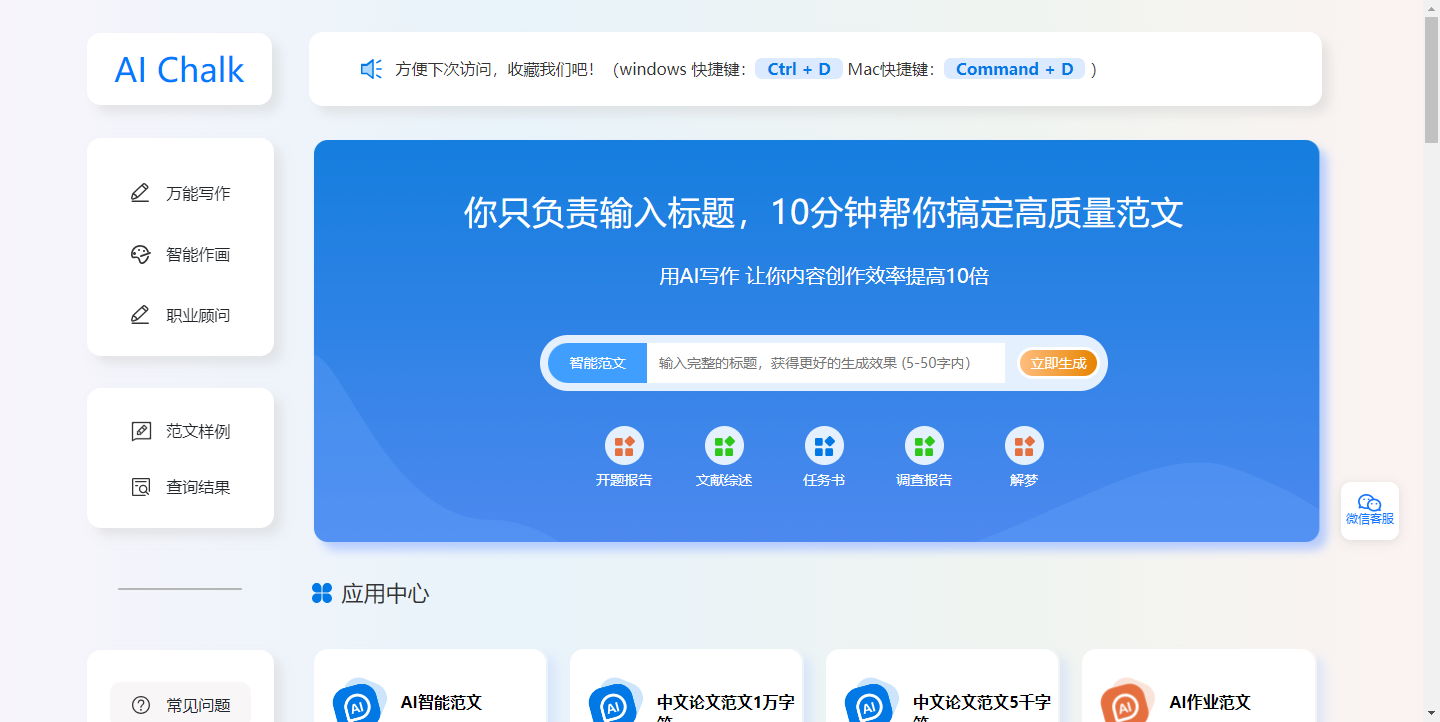Click the 任务书 icon
This screenshot has width=1440, height=722.
824,446
